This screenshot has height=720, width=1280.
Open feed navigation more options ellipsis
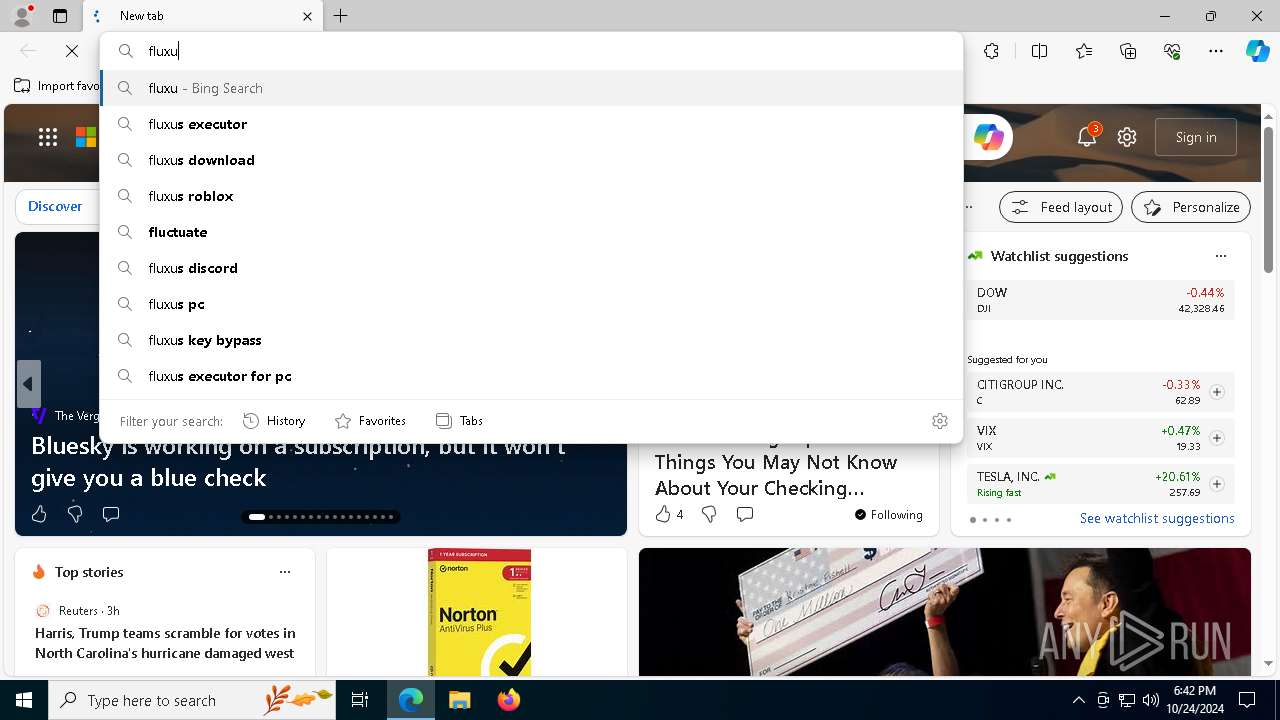(x=968, y=207)
